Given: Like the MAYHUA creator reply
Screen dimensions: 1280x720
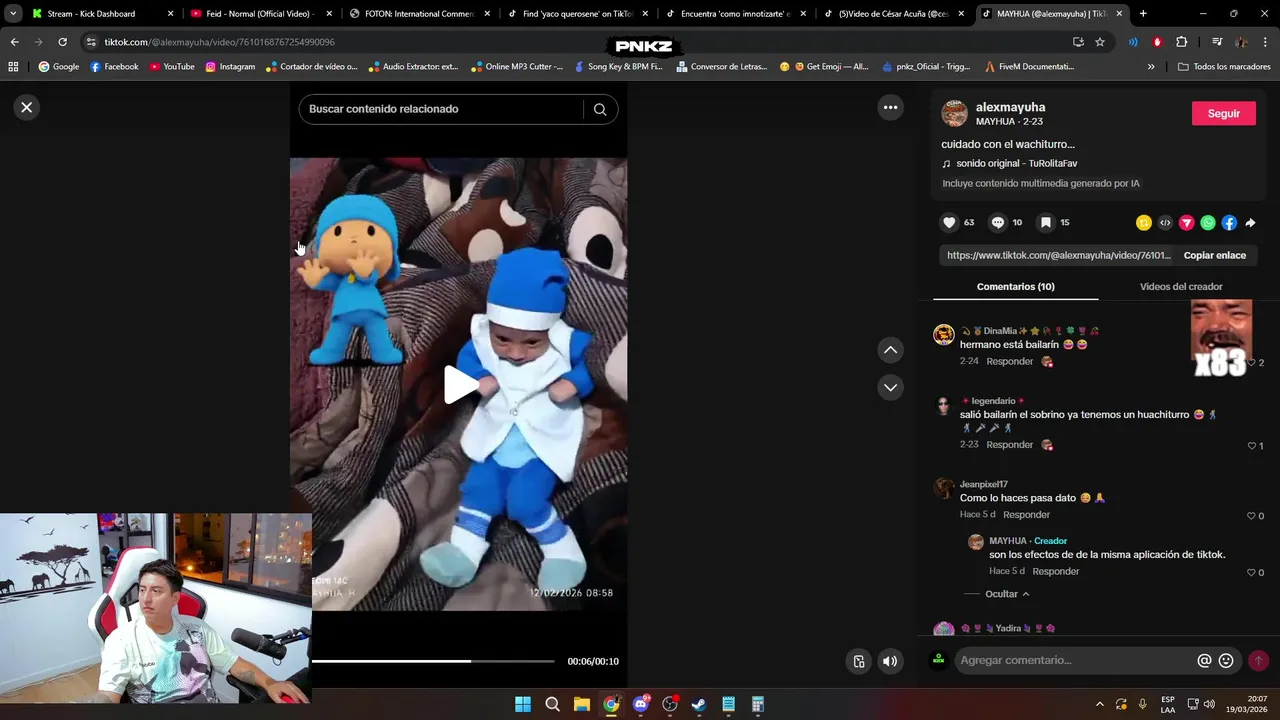Looking at the screenshot, I should [x=1252, y=573].
